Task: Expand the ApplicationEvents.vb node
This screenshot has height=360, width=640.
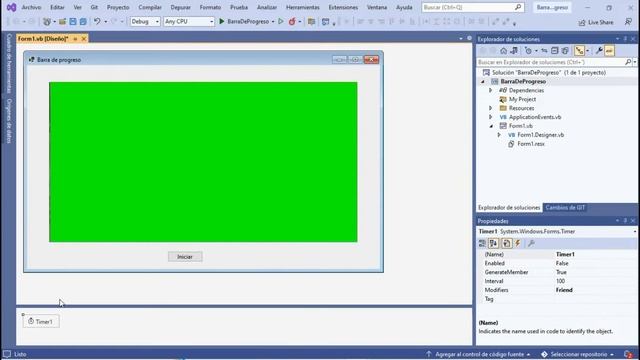Action: [x=491, y=117]
